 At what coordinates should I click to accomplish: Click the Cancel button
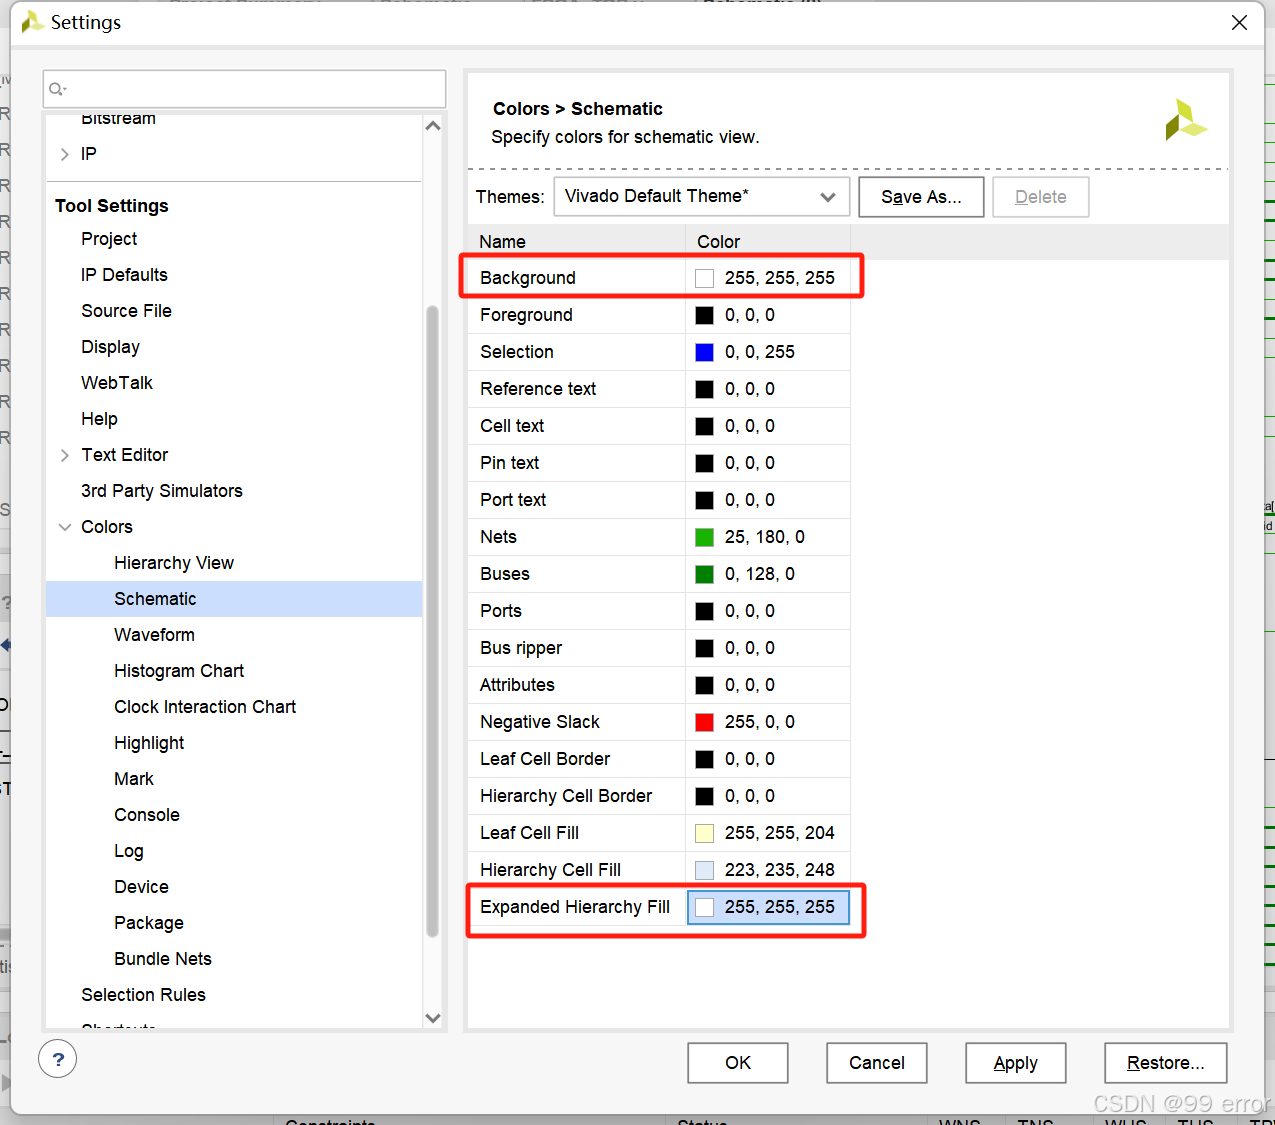pos(877,1063)
